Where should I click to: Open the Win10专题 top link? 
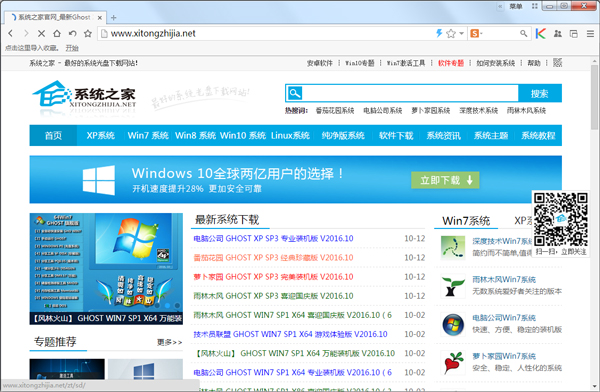click(360, 63)
